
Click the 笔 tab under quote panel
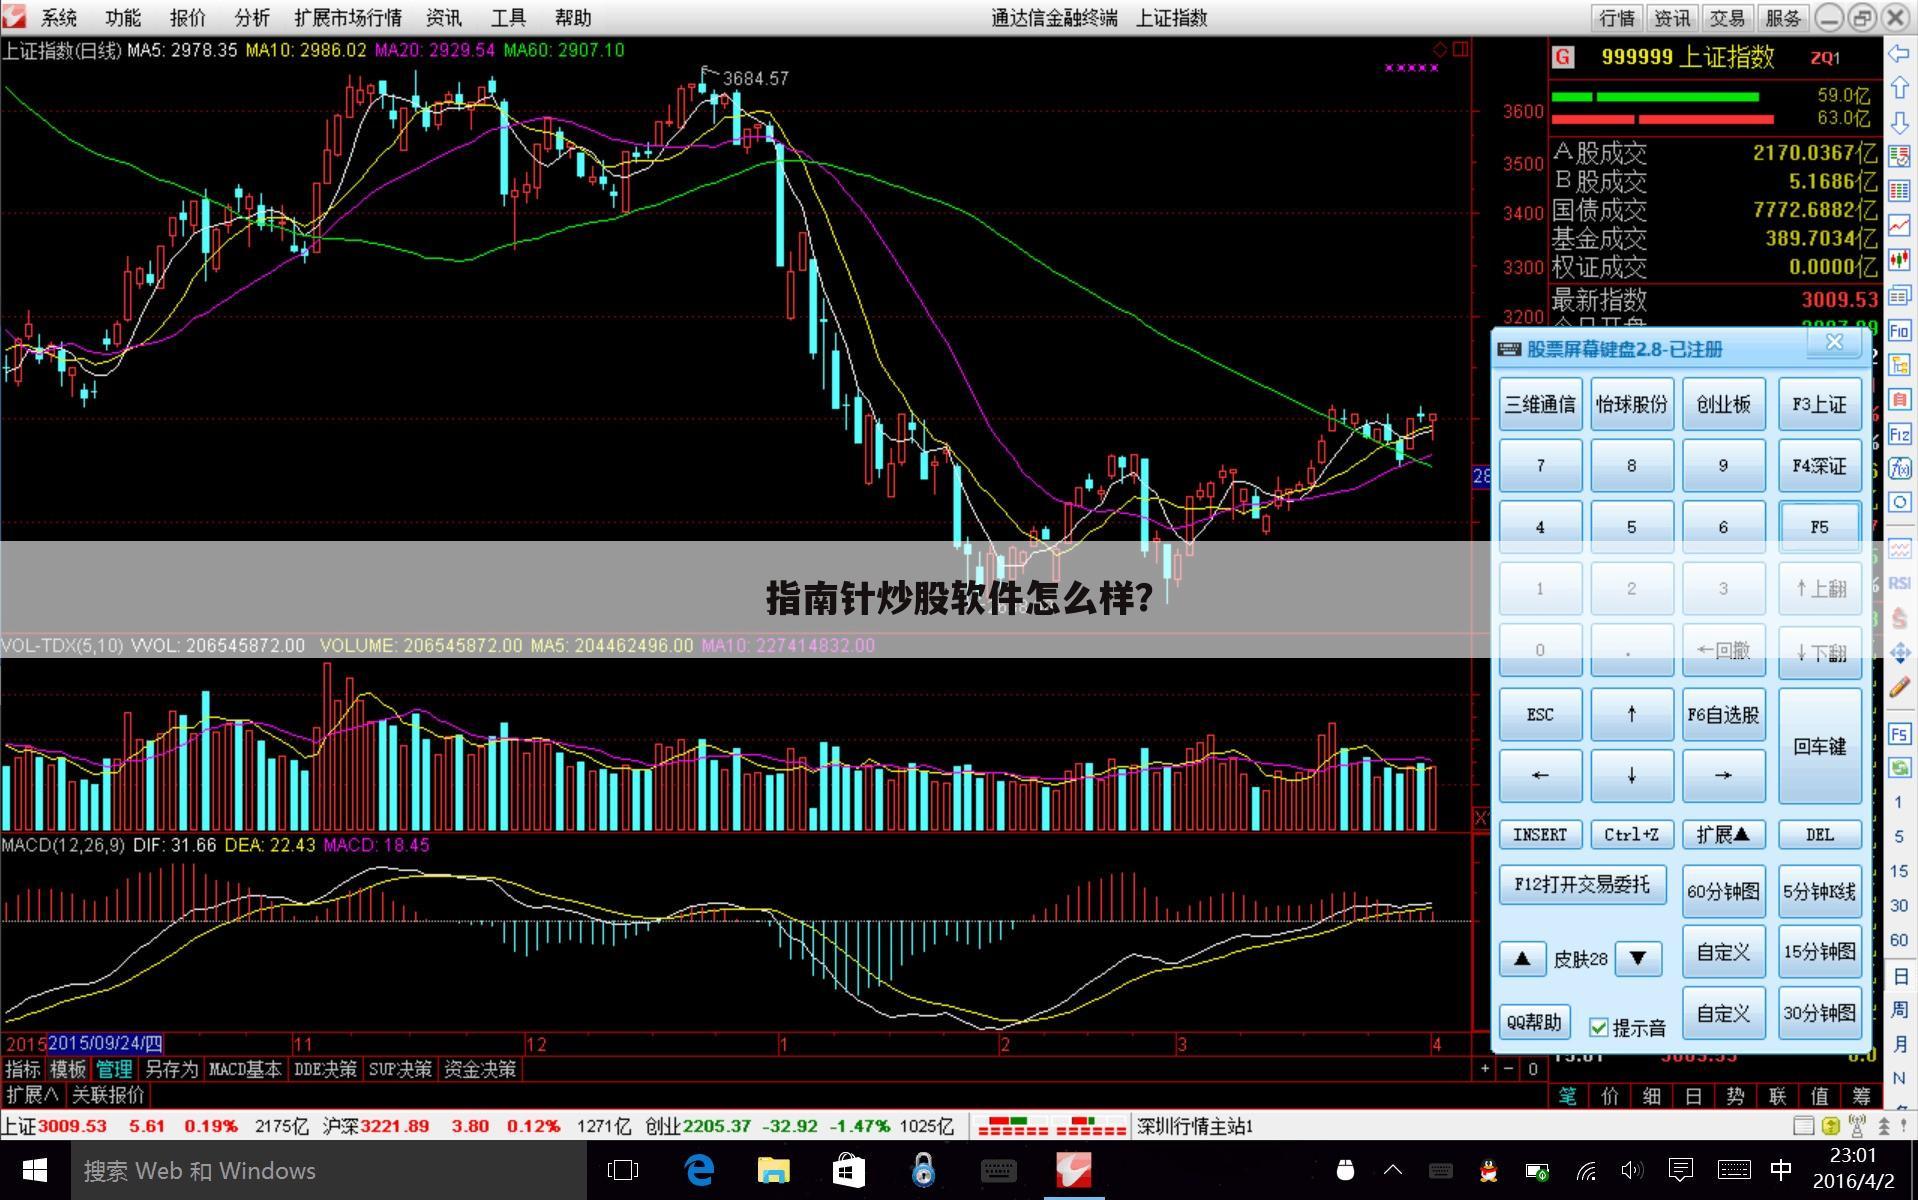coord(1567,1096)
